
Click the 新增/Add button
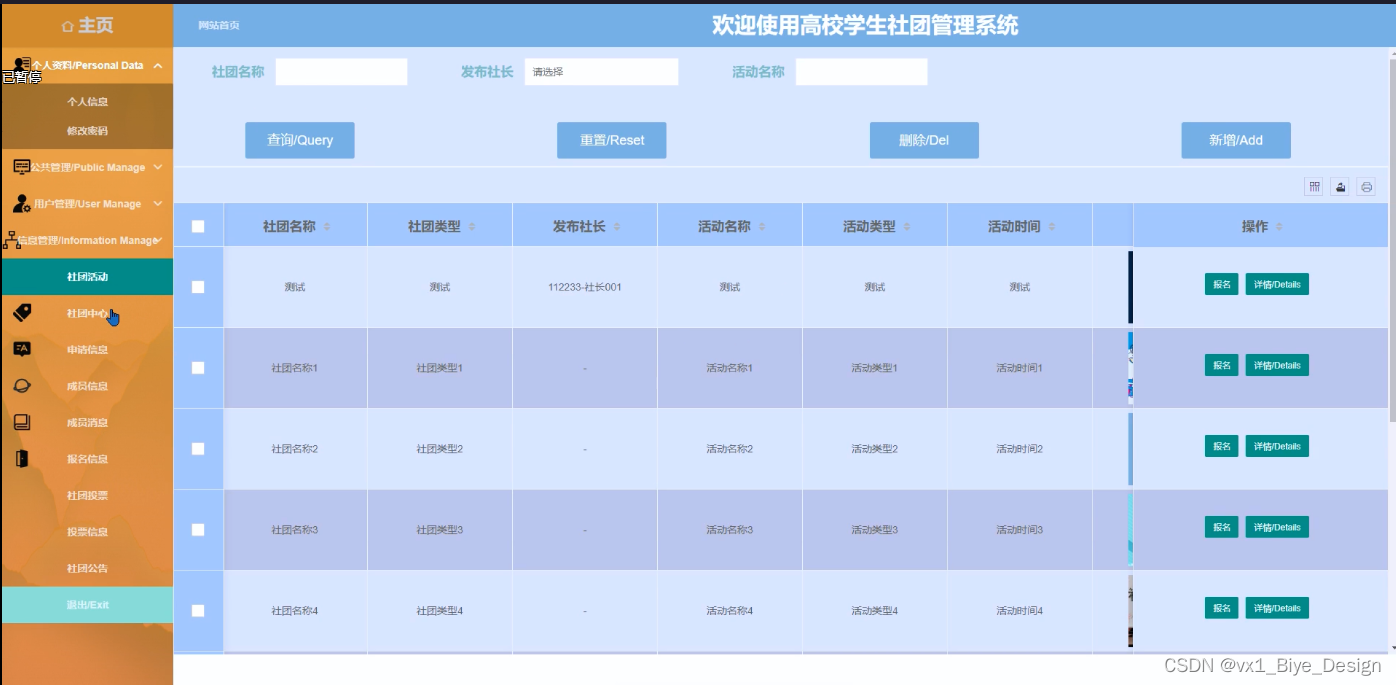tap(1236, 140)
